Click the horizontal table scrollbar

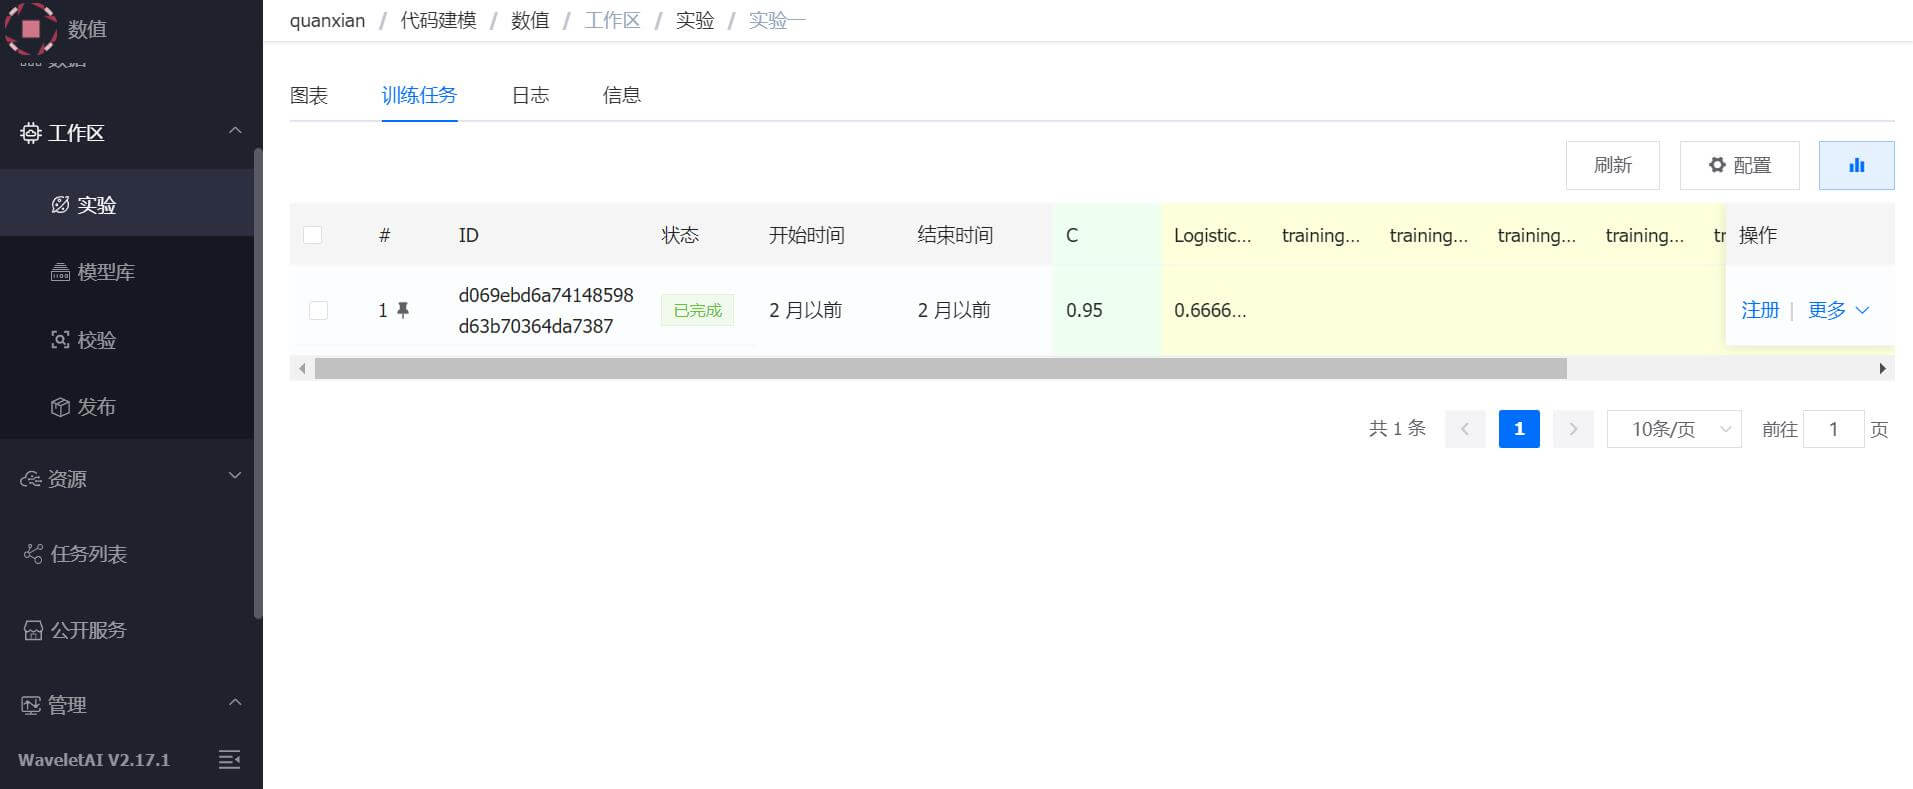(940, 368)
